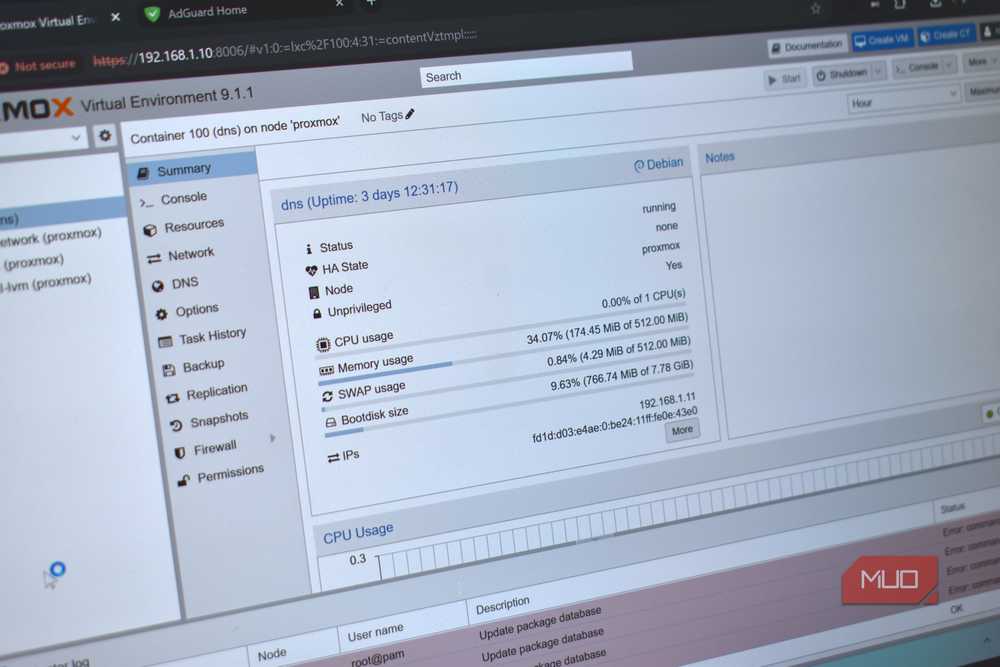Select the network (proxmox) tree item
1000x667 pixels.
click(51, 237)
